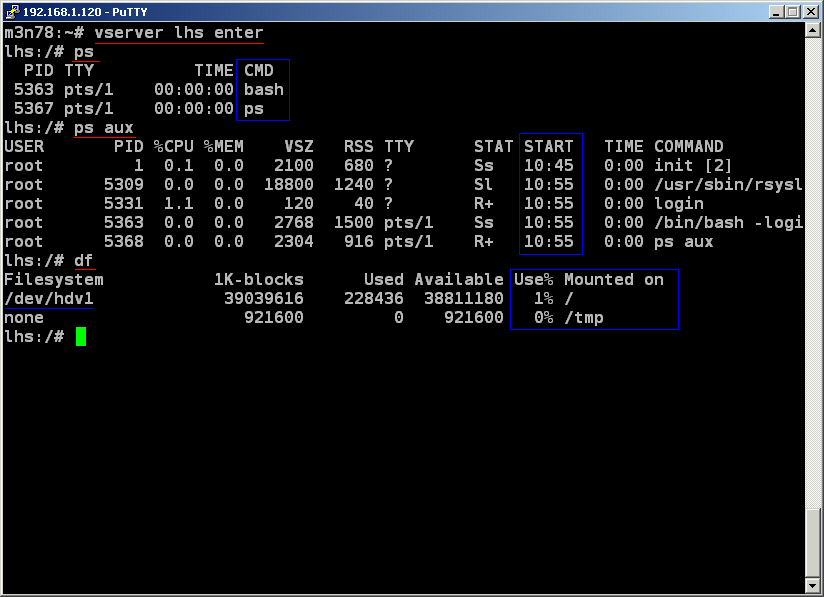The height and width of the screenshot is (597, 824).
Task: Click the scrollbar up arrow
Action: (812, 30)
